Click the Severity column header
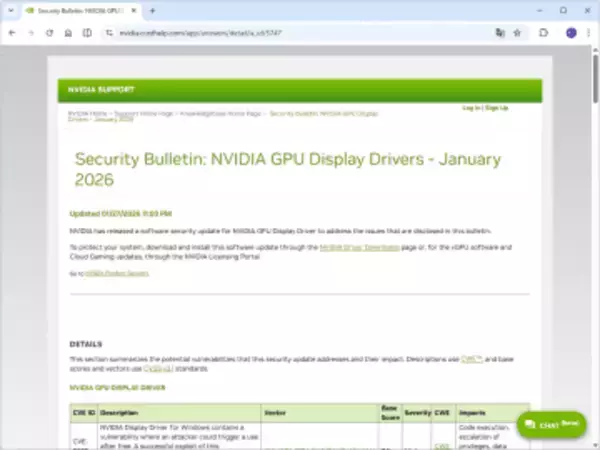This screenshot has width=600, height=450. pos(417,413)
